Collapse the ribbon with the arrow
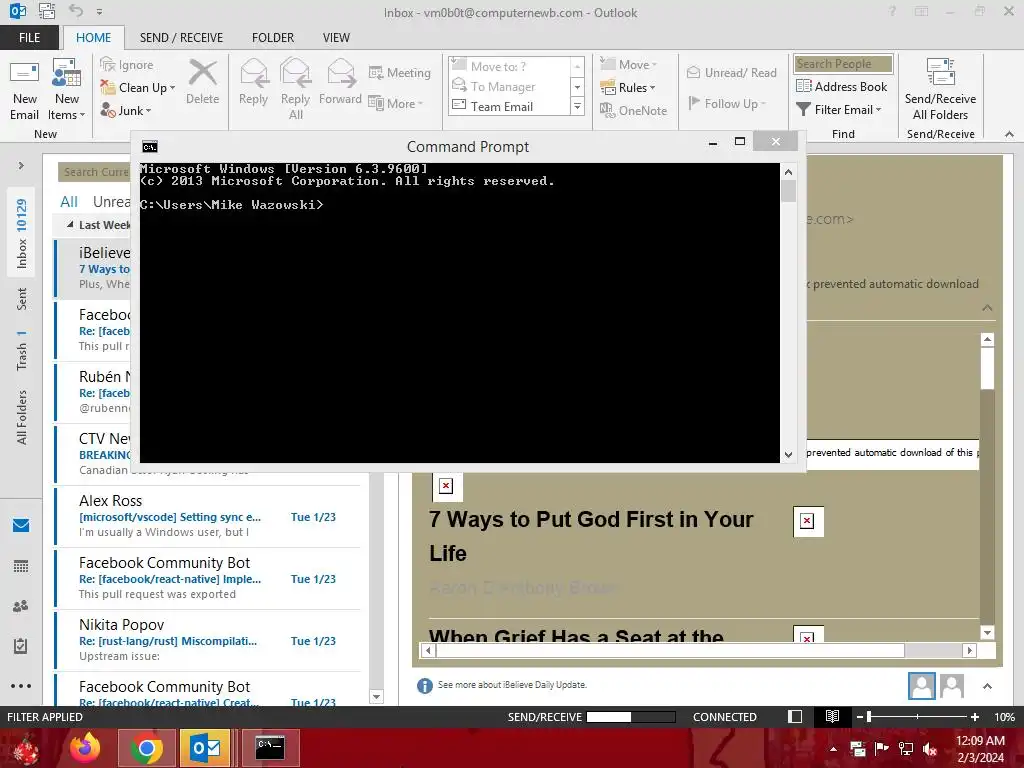 pos(1009,134)
